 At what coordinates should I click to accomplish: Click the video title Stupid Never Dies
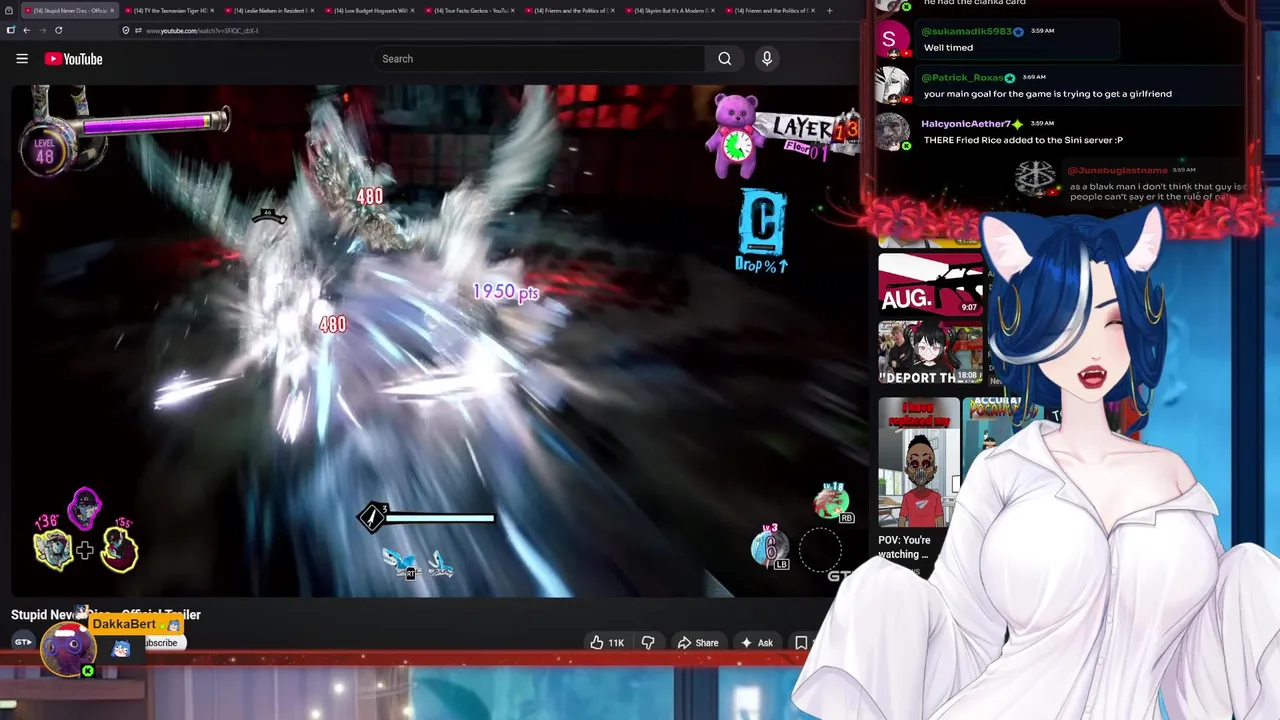(106, 615)
